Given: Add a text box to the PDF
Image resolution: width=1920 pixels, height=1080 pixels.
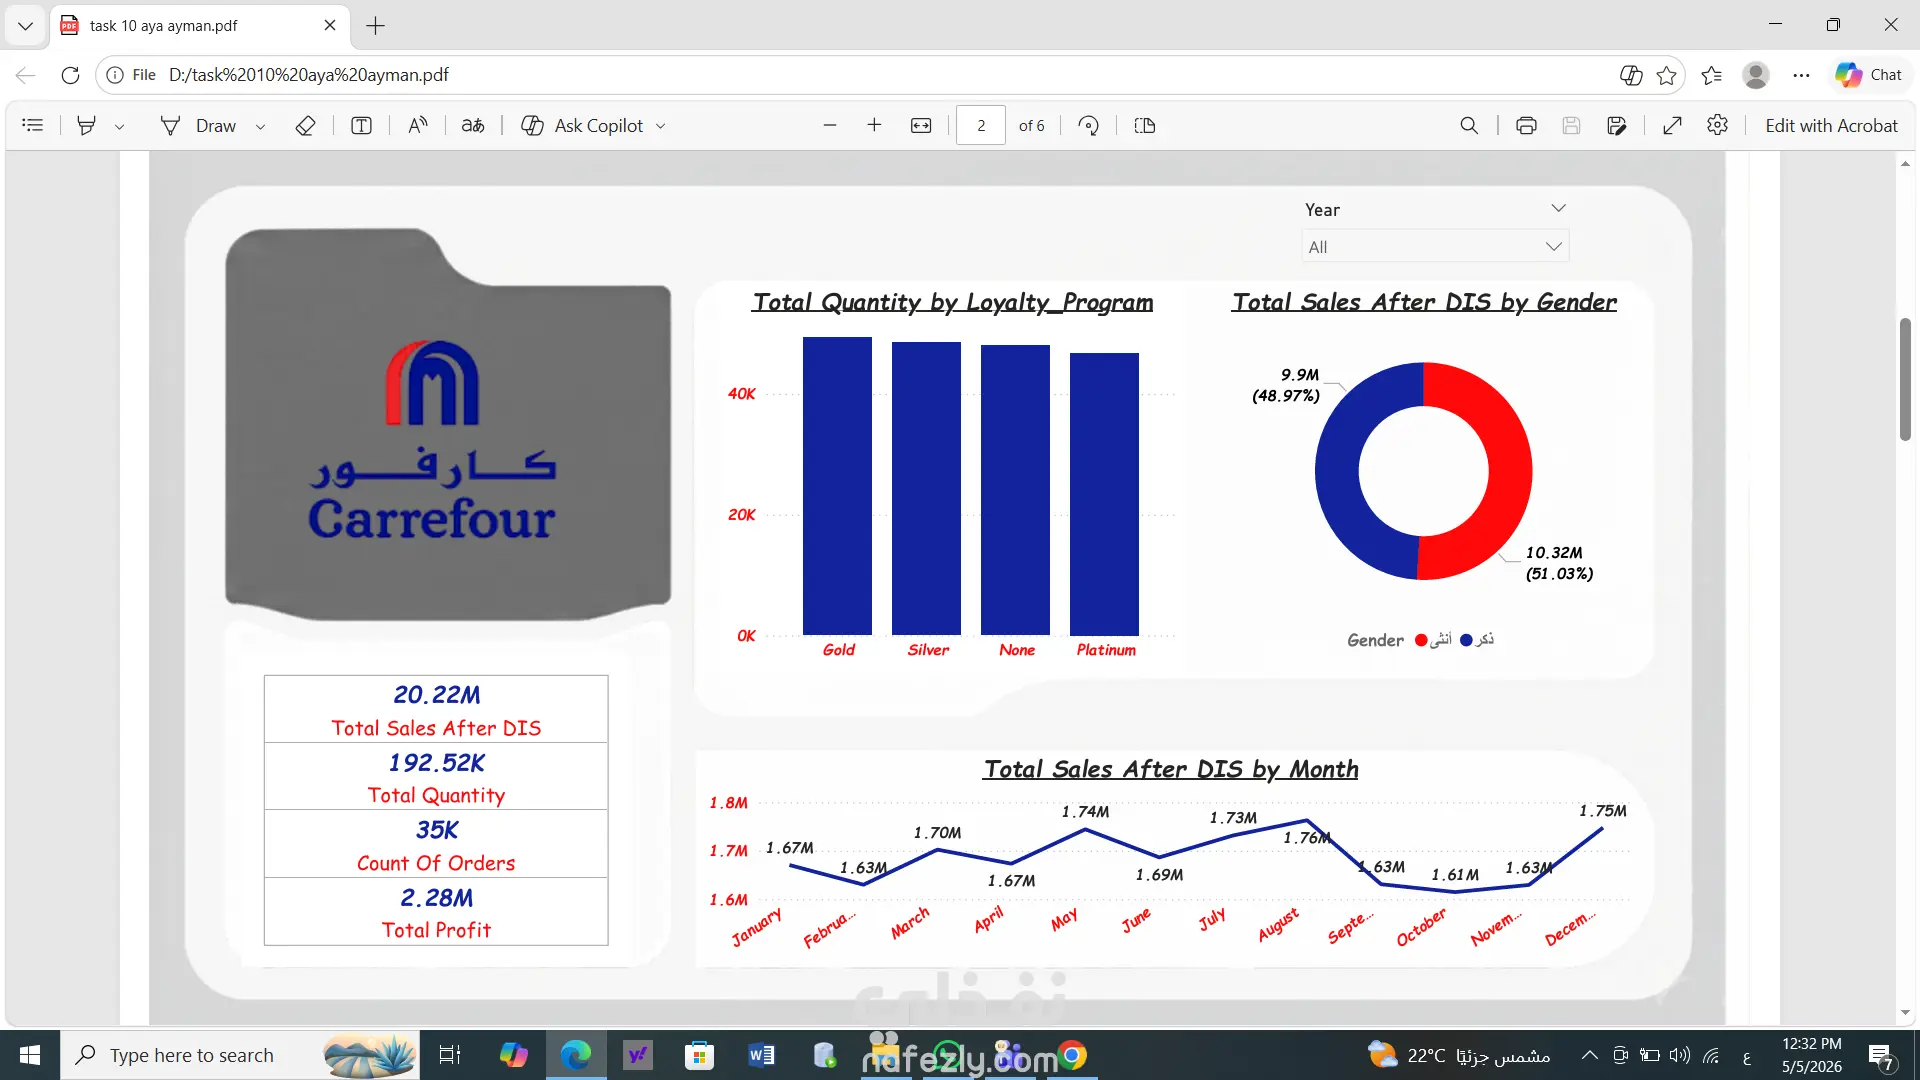Looking at the screenshot, I should click(x=361, y=125).
